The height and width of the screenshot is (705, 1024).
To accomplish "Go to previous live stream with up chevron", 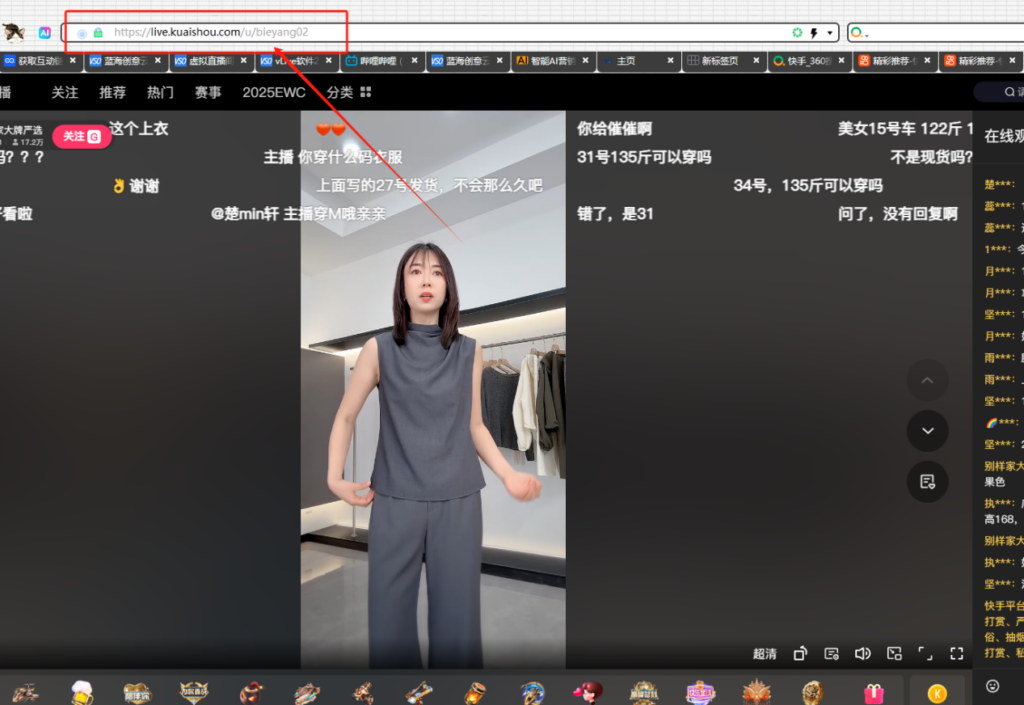I will point(927,380).
